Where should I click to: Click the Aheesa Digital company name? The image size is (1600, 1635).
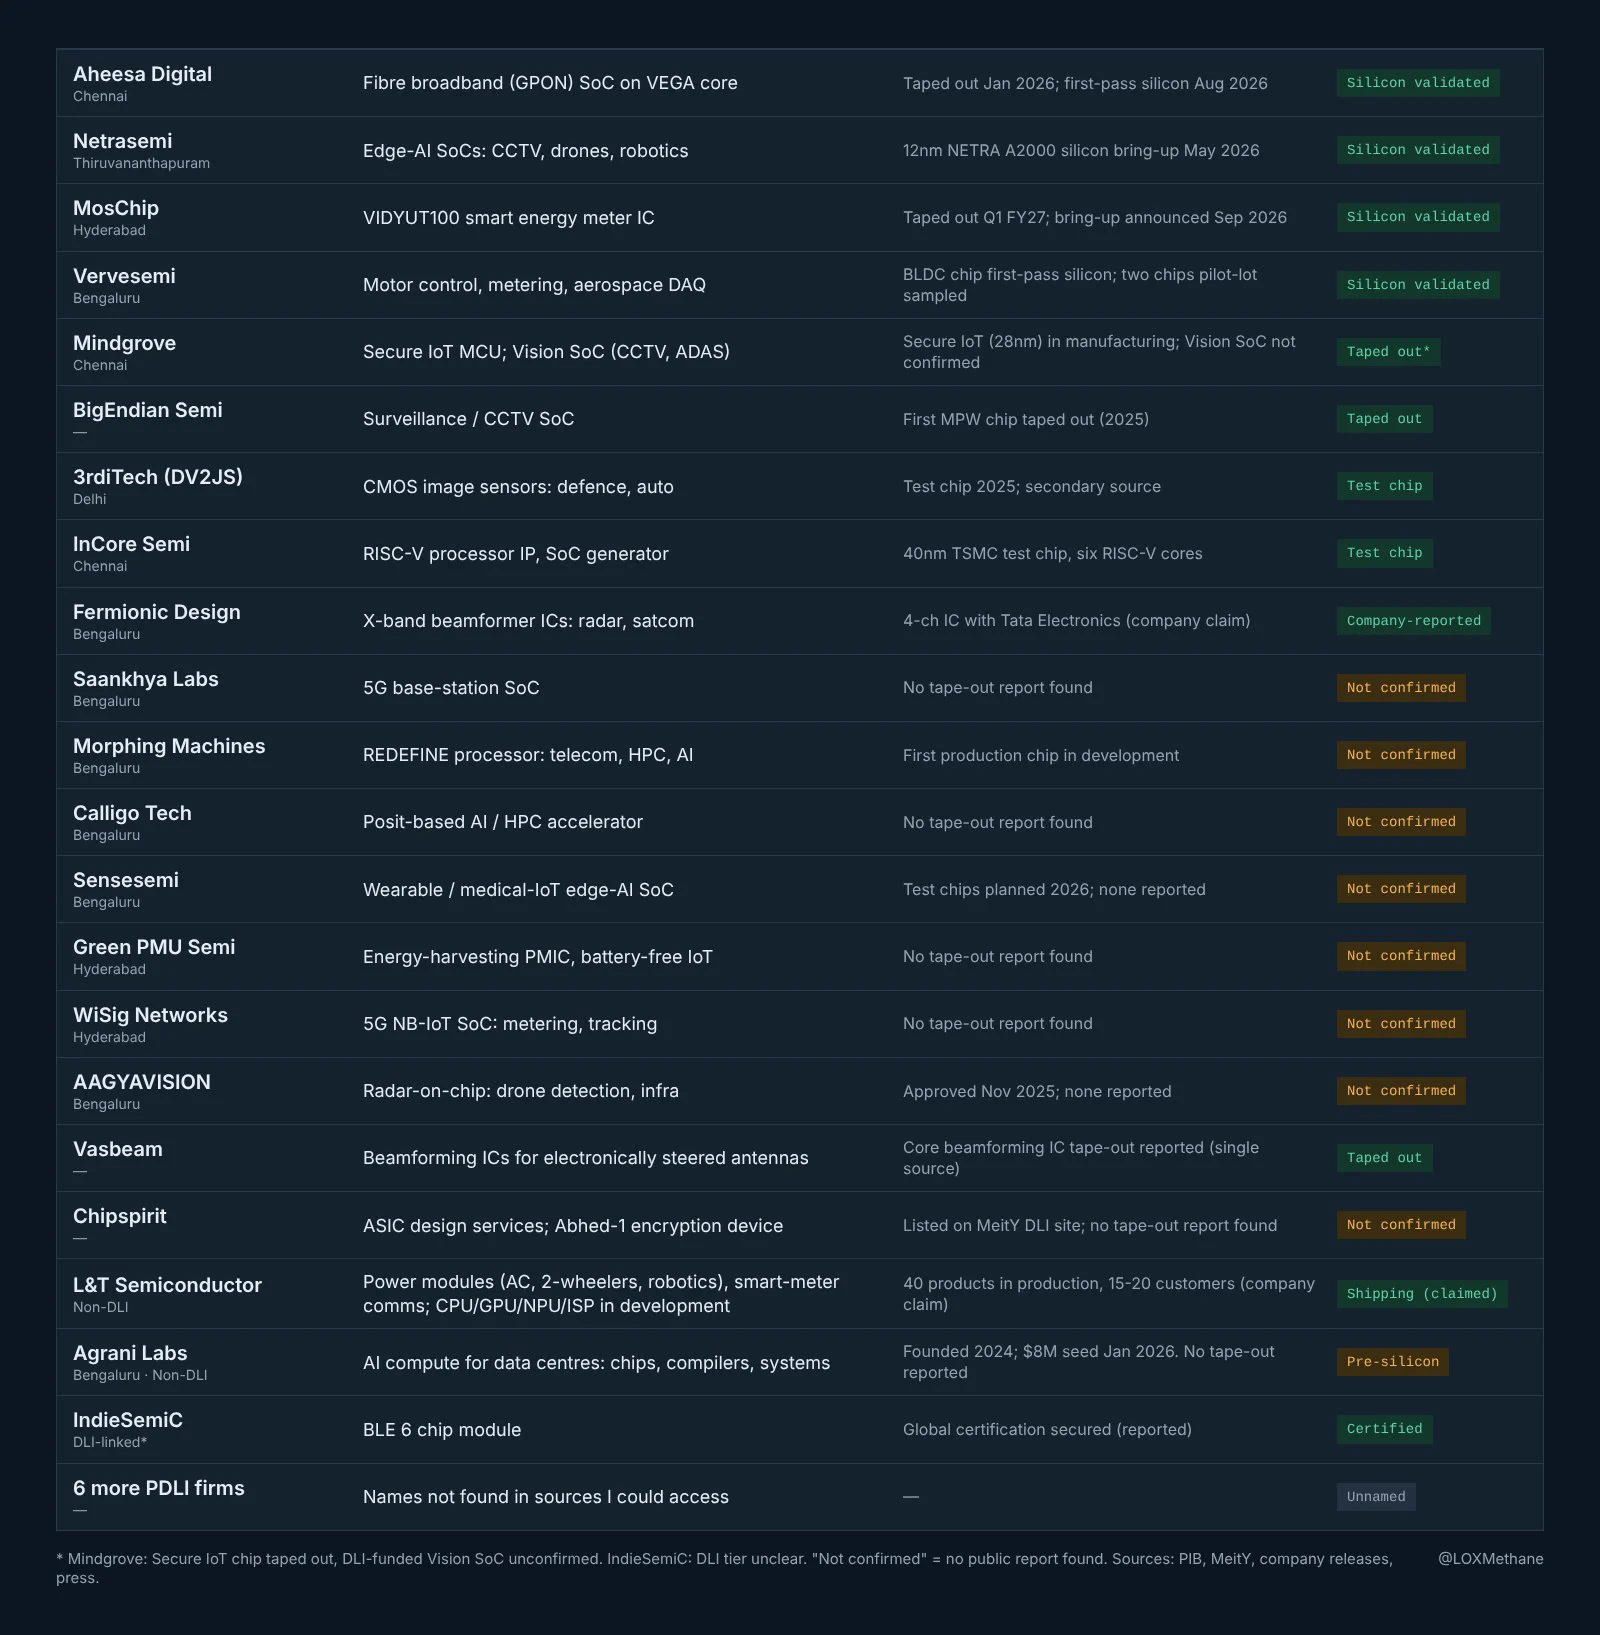coord(142,74)
